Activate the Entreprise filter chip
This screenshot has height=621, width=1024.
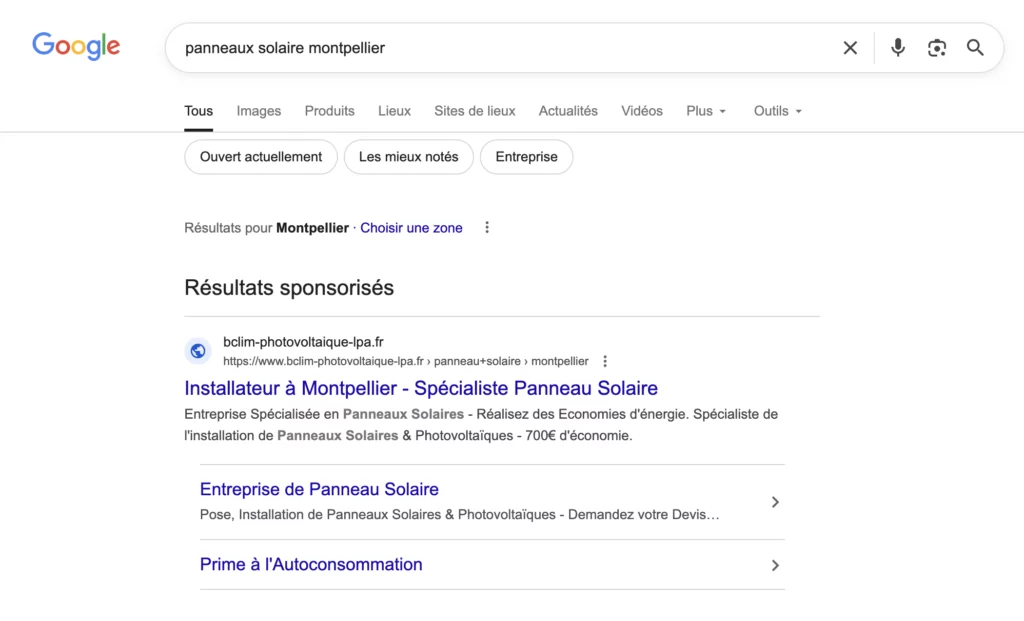526,157
